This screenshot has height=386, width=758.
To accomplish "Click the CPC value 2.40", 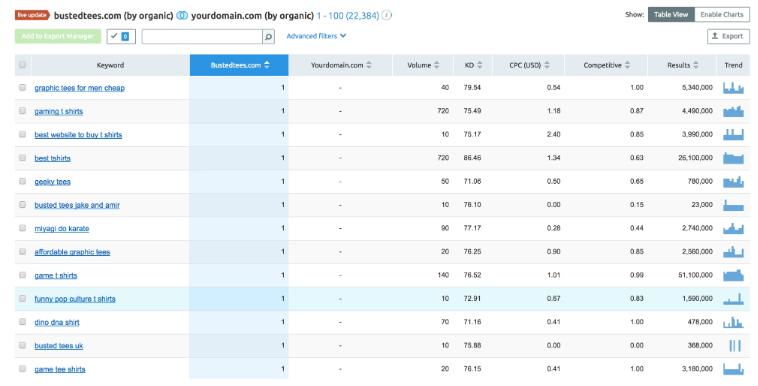I will [554, 134].
